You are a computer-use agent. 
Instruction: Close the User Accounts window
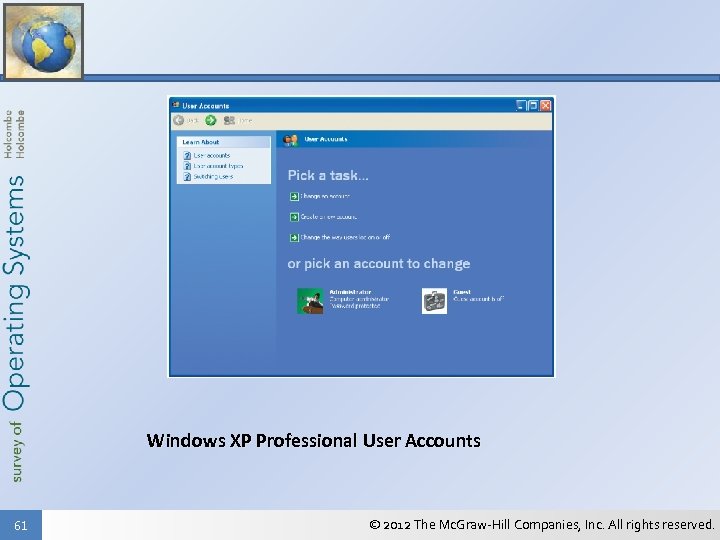pyautogui.click(x=546, y=106)
